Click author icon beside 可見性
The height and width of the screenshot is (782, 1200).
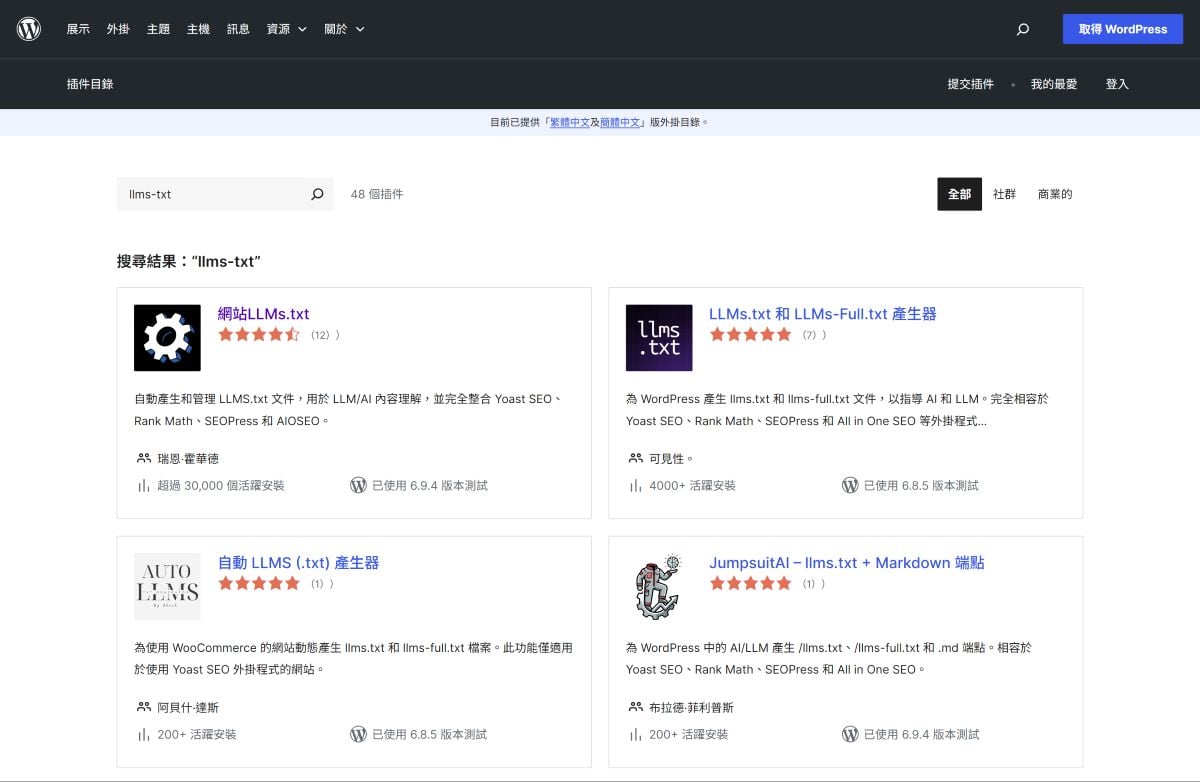(x=635, y=458)
